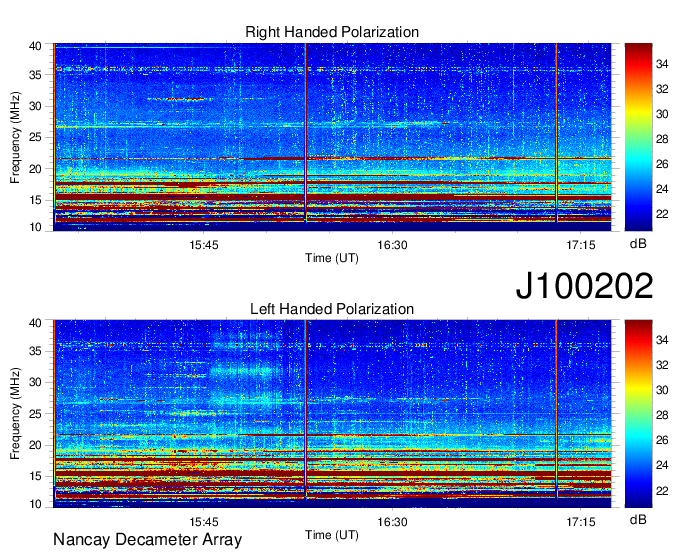The image size is (680, 552).
Task: Click the 24 dB mark on Right Handed colorbar
Action: tap(662, 189)
